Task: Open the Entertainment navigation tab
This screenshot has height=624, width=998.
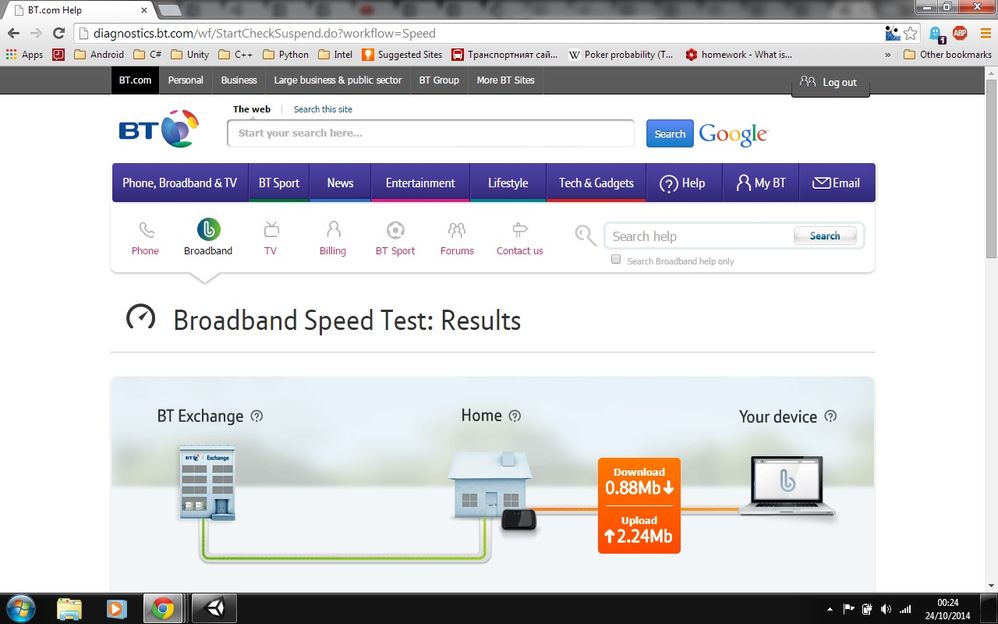Action: tap(420, 183)
